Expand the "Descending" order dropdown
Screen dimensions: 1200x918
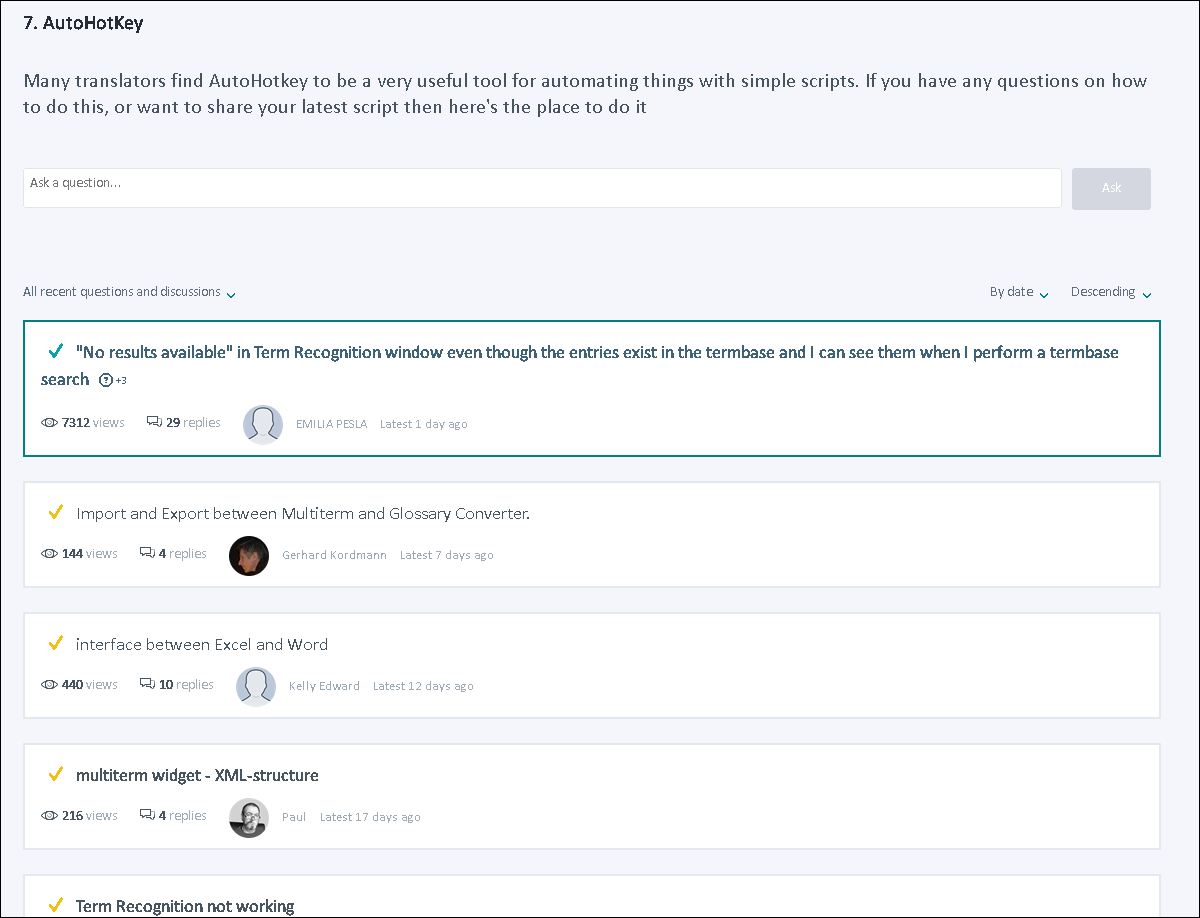1110,291
